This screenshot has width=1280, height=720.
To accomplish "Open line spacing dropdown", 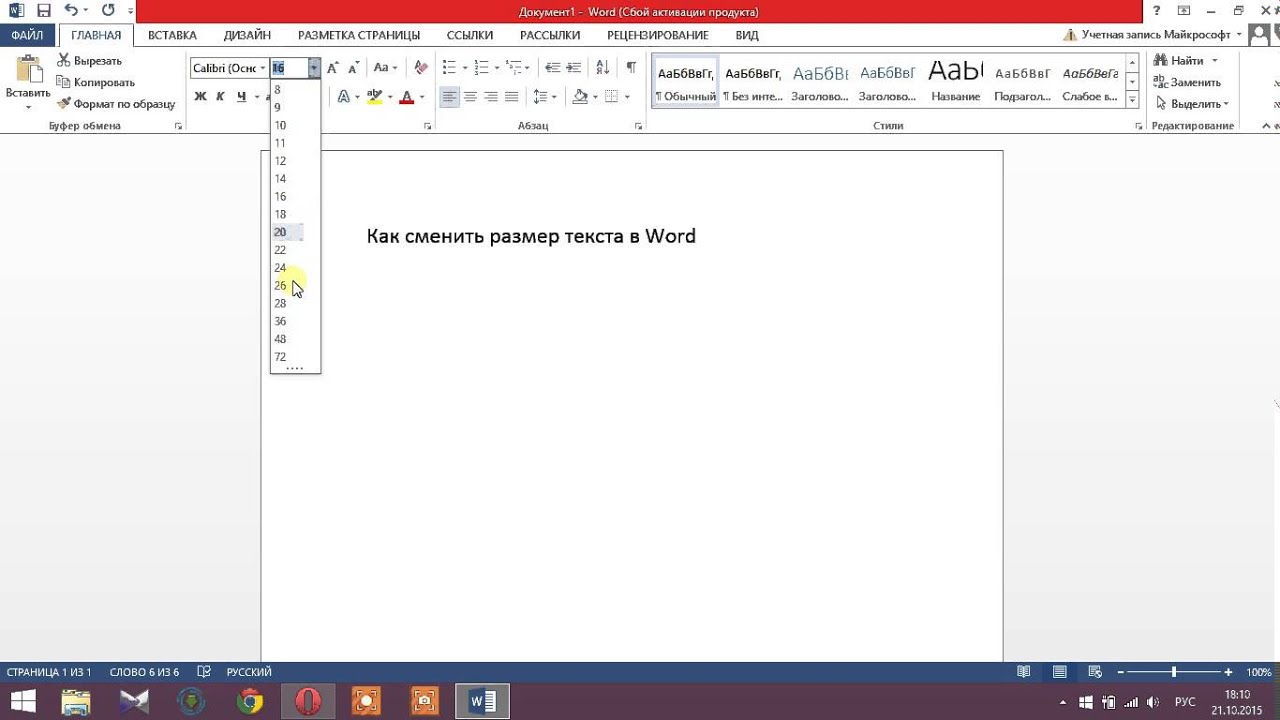I will coord(544,97).
